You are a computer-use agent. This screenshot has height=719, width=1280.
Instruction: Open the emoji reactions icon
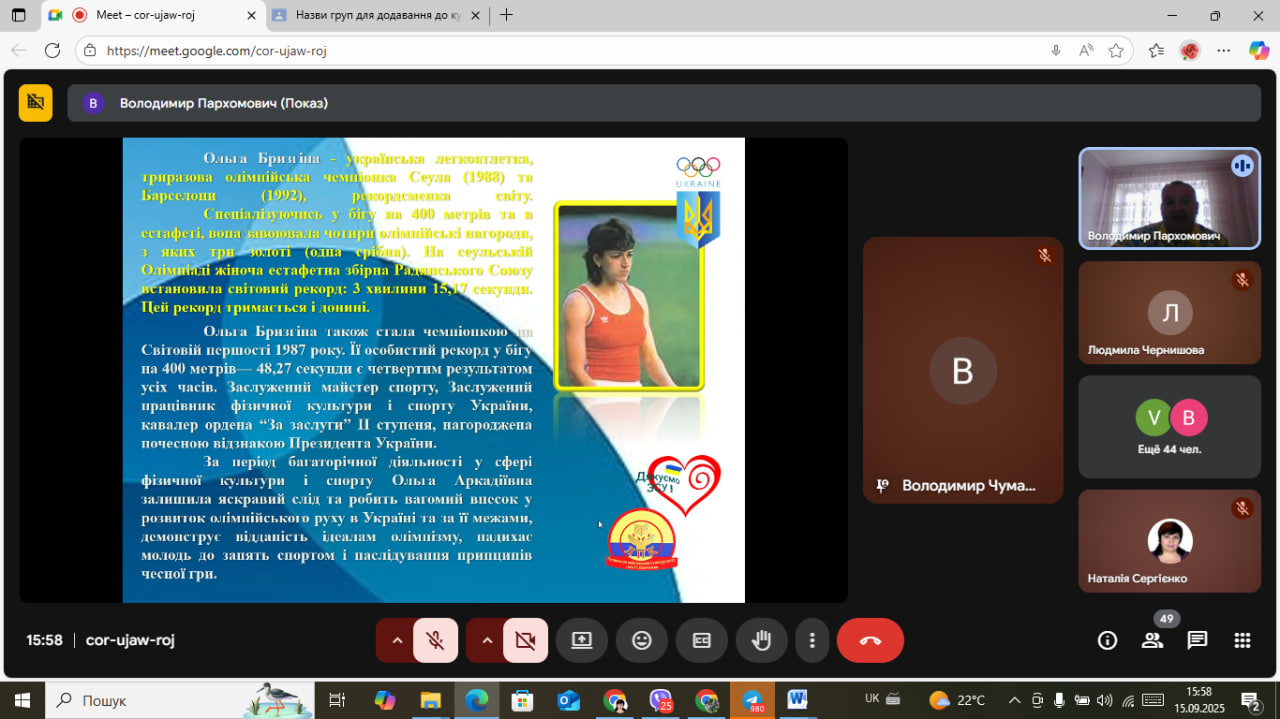pos(642,641)
